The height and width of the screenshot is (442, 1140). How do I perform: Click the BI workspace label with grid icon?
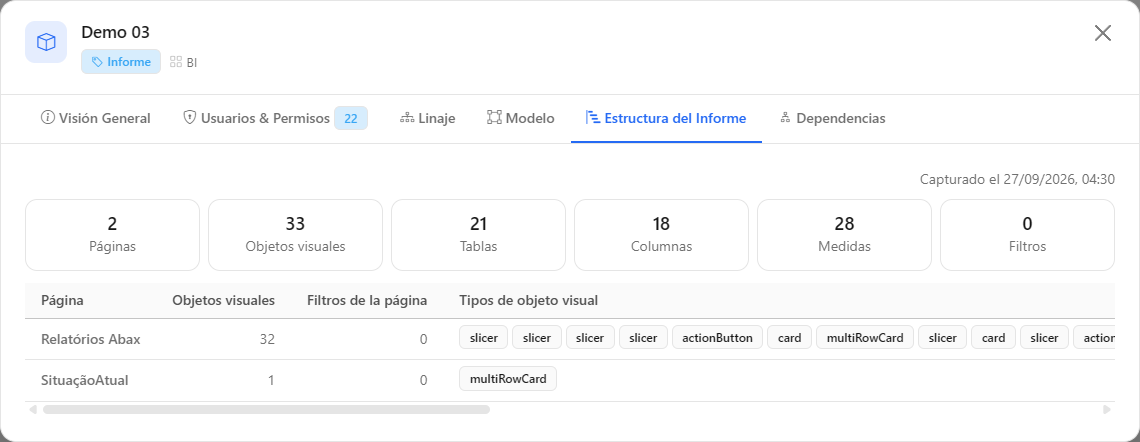183,63
